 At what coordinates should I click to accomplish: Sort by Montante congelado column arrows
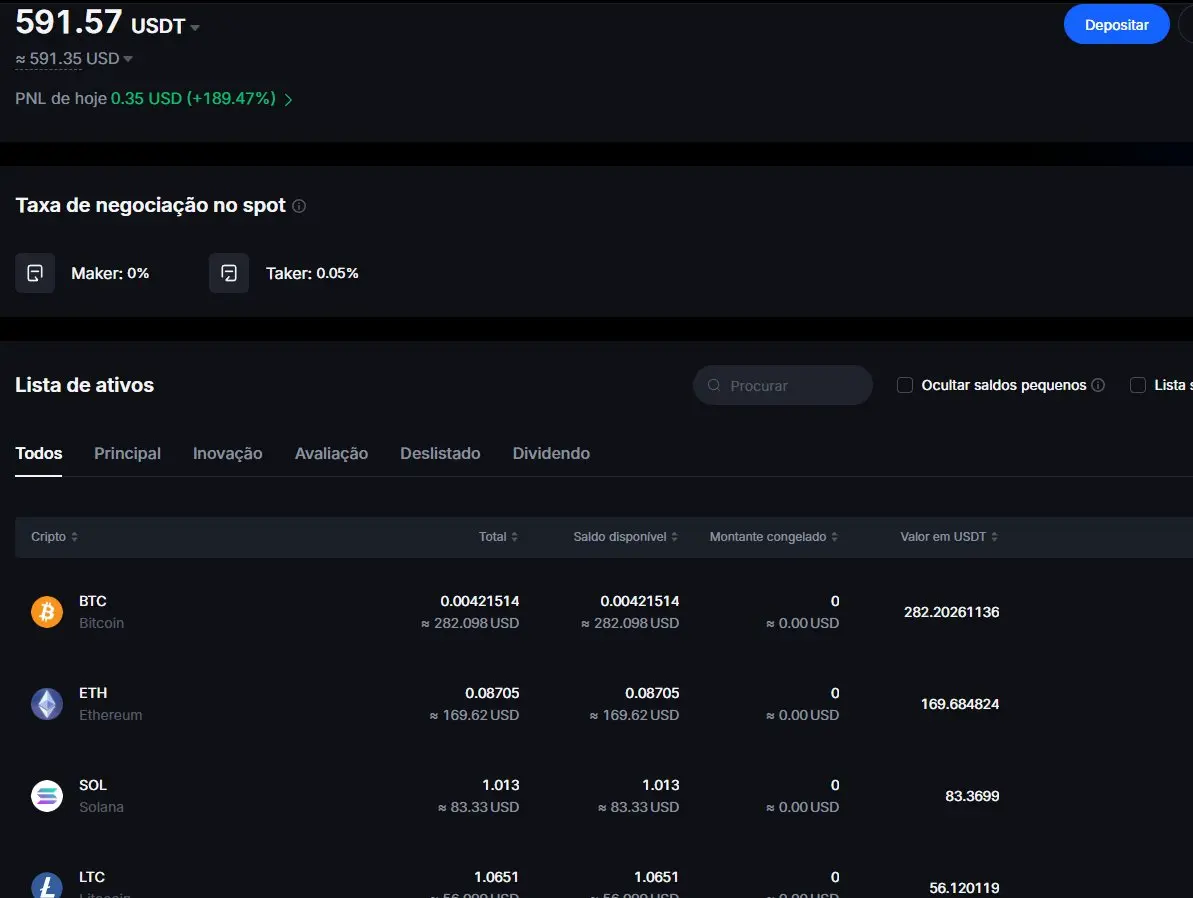coord(835,537)
